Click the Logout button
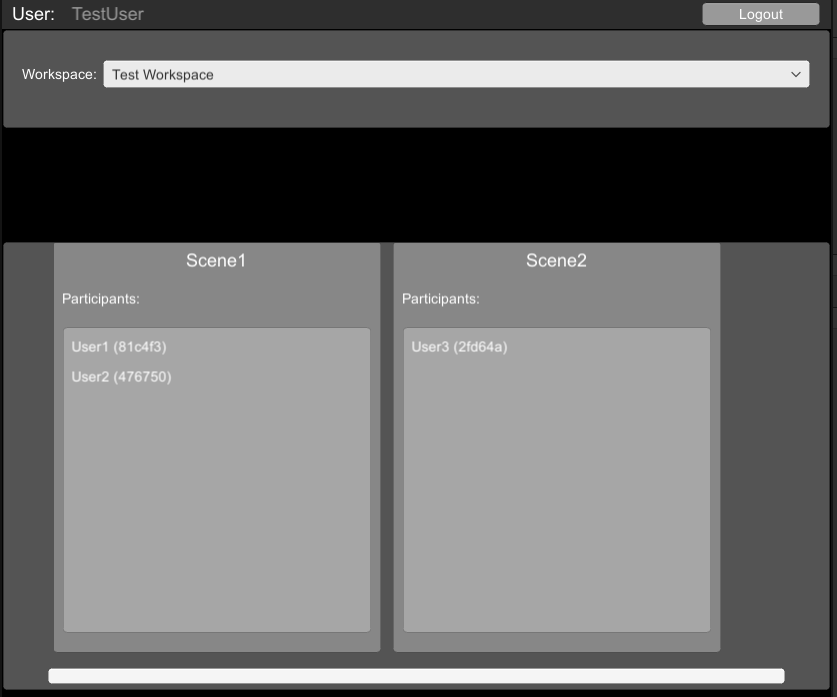The image size is (837, 697). tap(760, 14)
